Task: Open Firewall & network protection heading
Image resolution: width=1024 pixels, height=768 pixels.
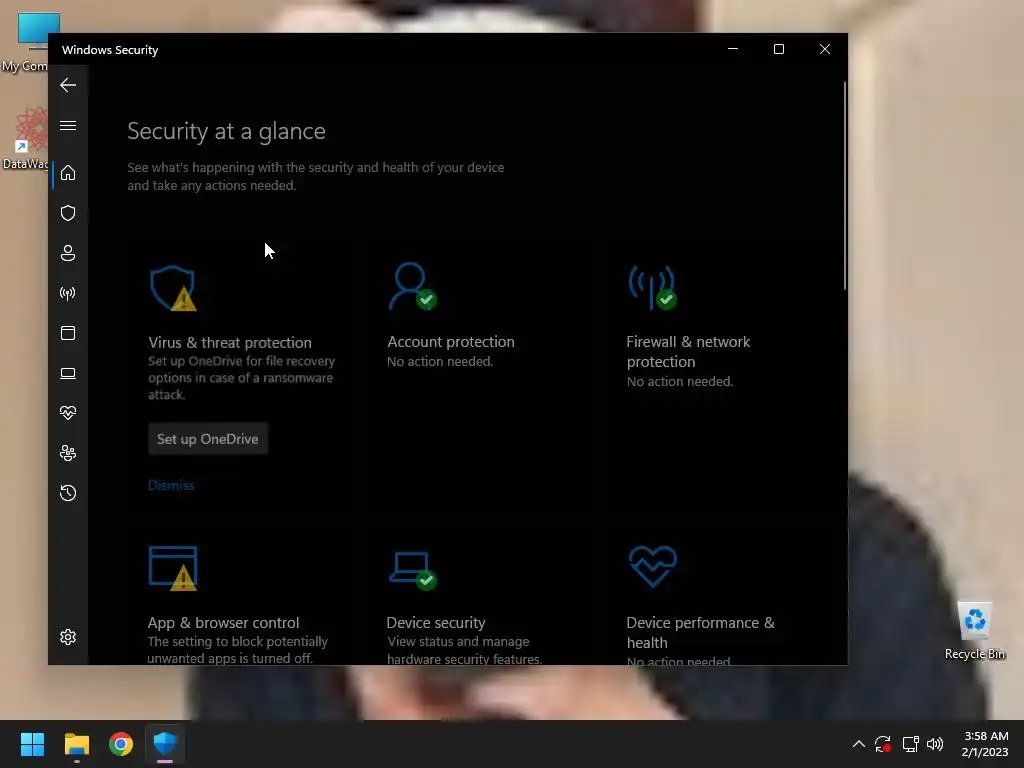Action: 688,352
